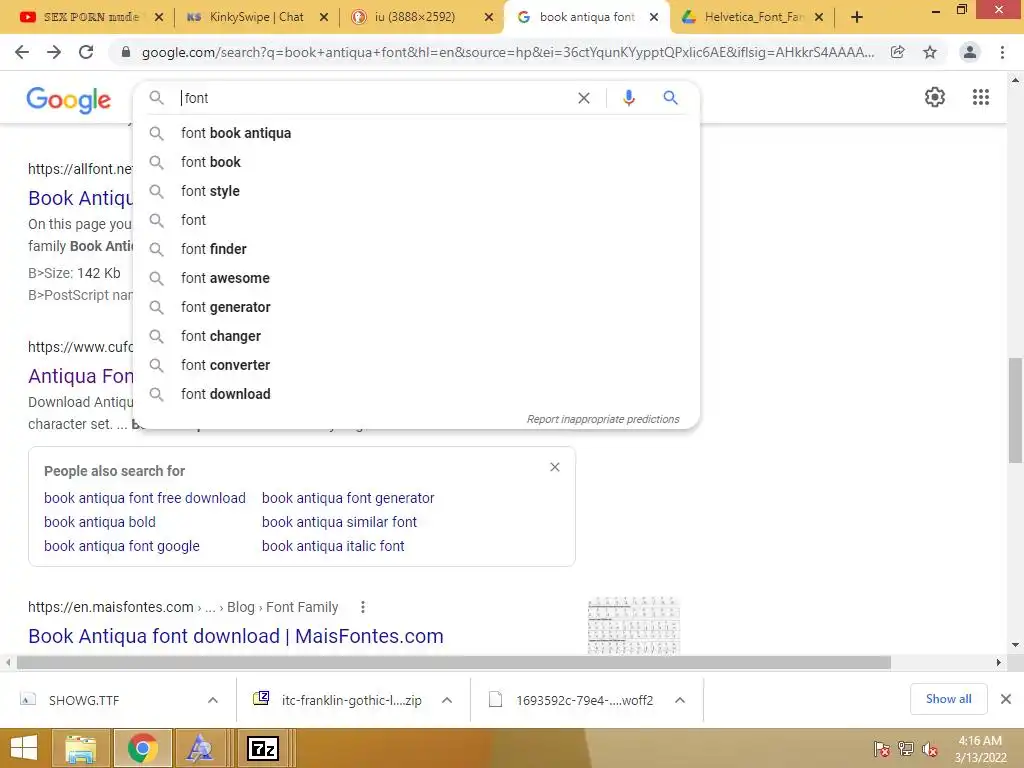Go forward to next page

click(x=54, y=52)
